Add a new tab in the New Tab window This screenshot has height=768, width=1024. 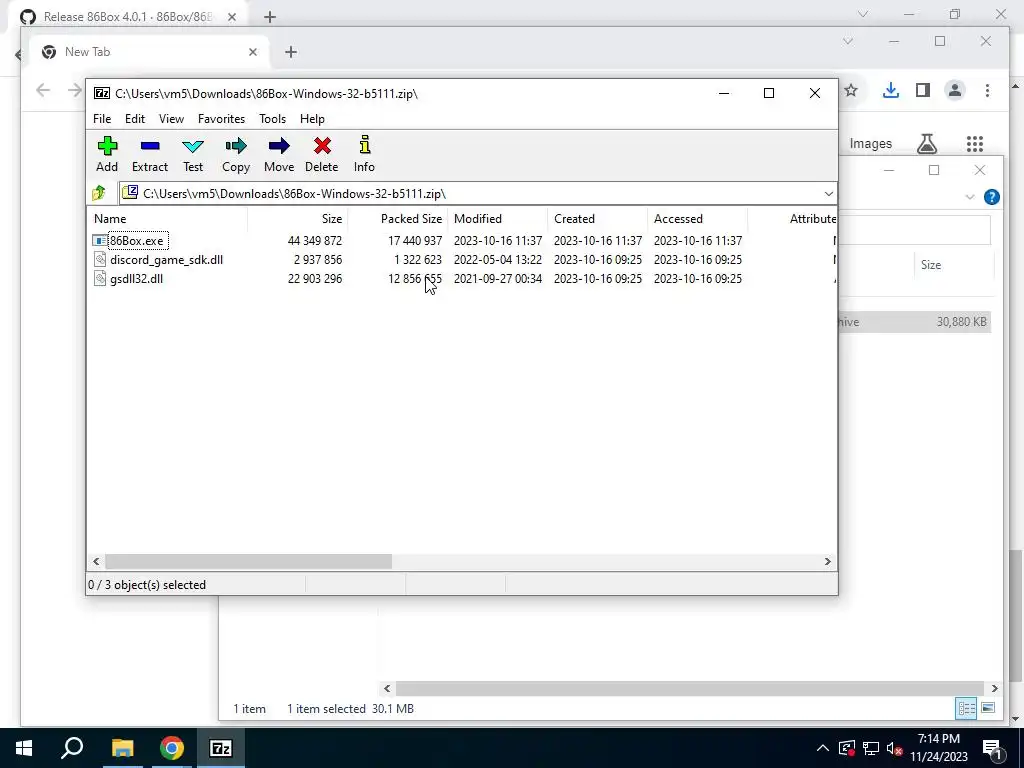pyautogui.click(x=291, y=52)
